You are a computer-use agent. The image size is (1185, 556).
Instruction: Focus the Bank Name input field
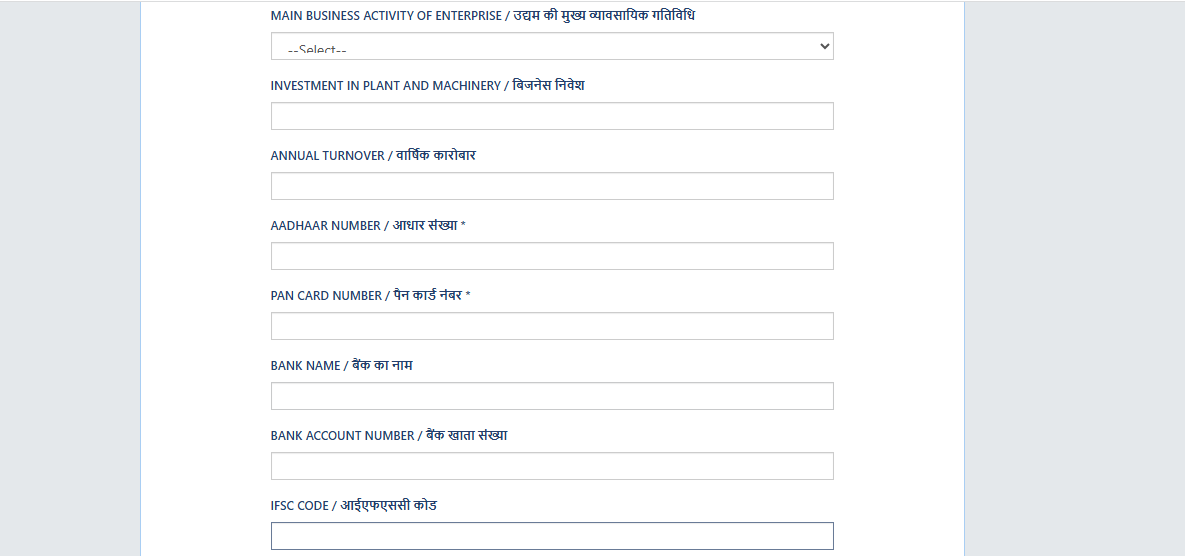click(551, 396)
